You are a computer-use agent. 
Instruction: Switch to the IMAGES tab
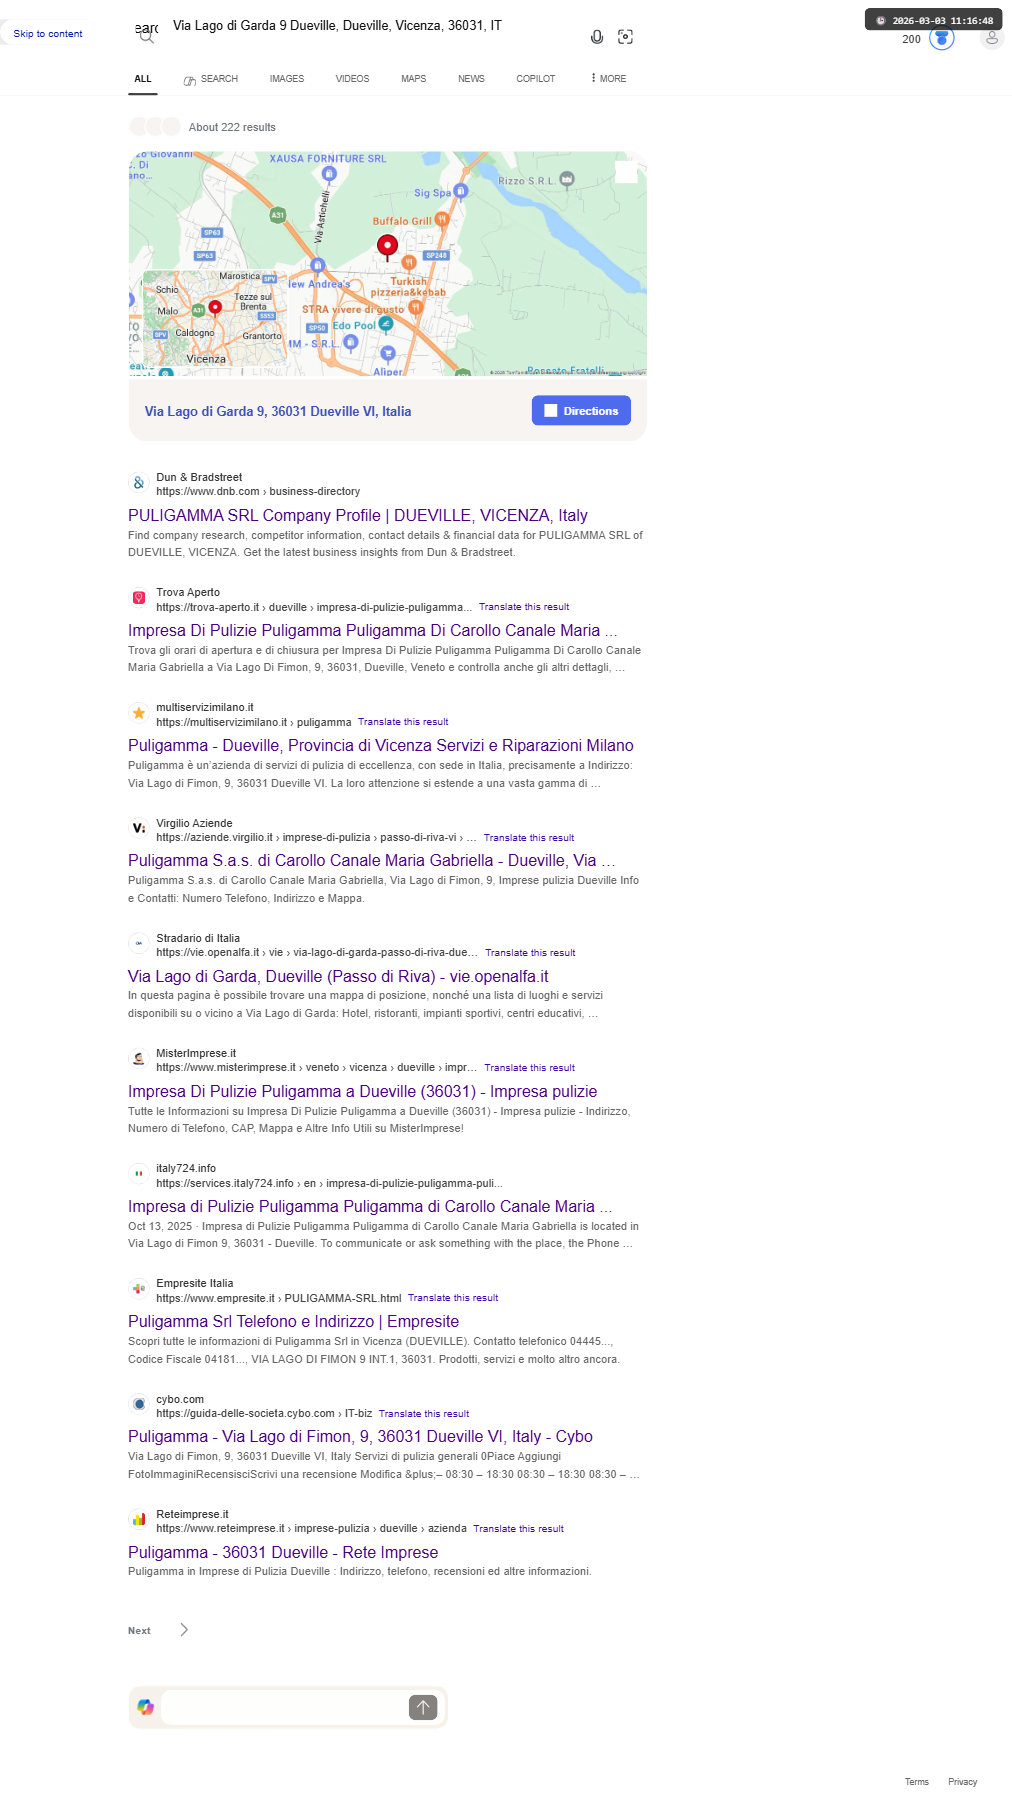[287, 78]
